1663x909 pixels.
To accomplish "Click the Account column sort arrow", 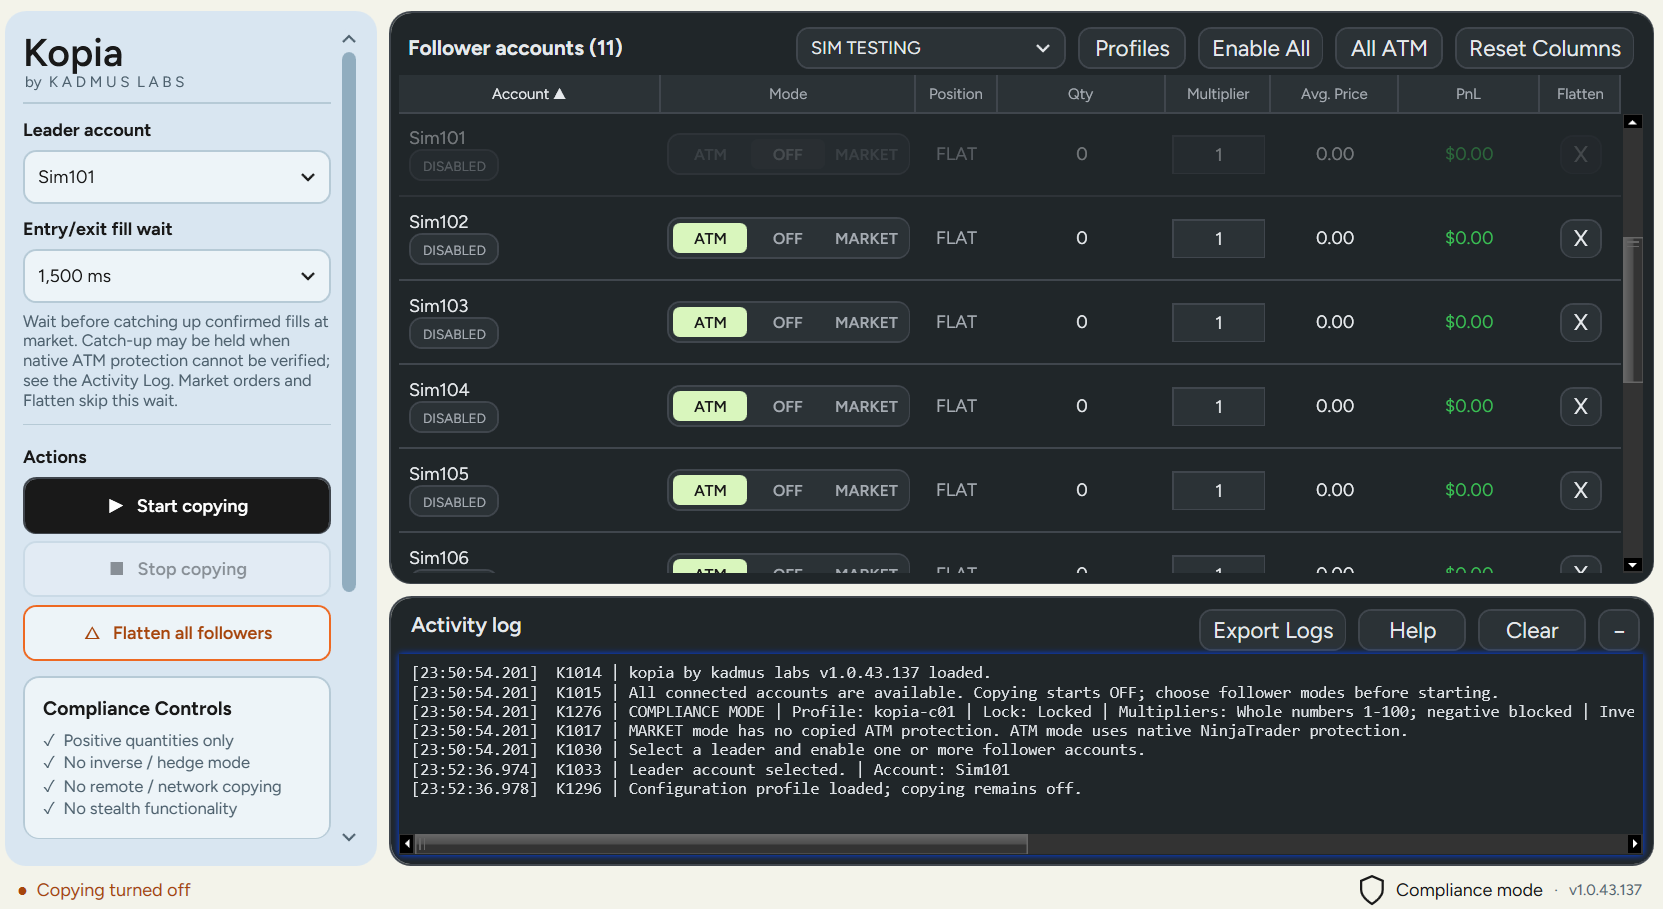I will [560, 94].
